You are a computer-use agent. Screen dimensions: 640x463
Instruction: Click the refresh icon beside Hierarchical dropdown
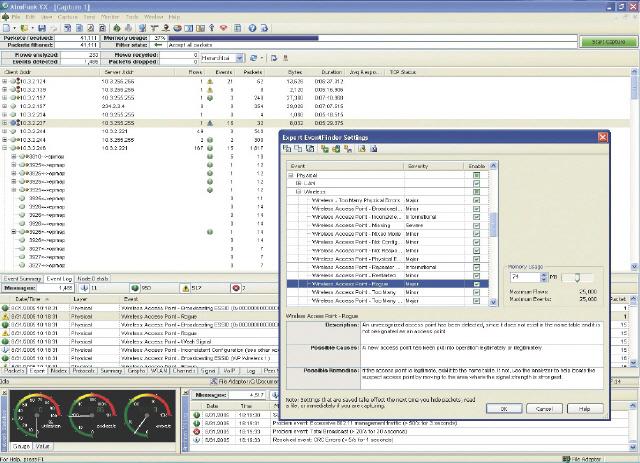click(253, 58)
